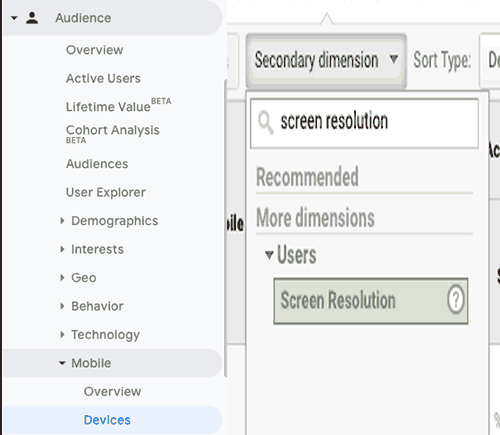Open User Explorer report
The image size is (500, 435).
point(106,192)
